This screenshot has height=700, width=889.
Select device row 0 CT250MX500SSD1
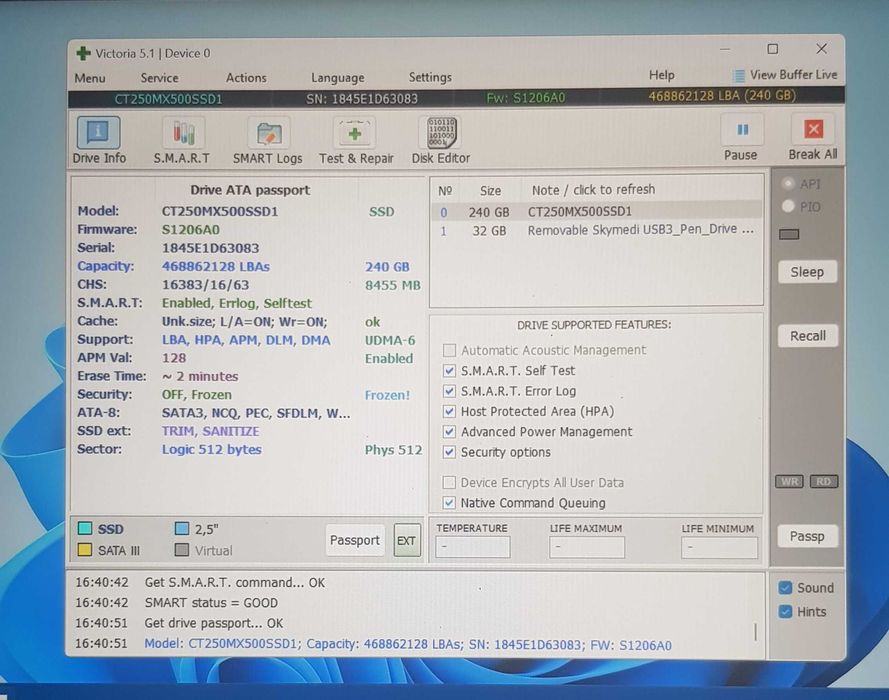pos(596,212)
